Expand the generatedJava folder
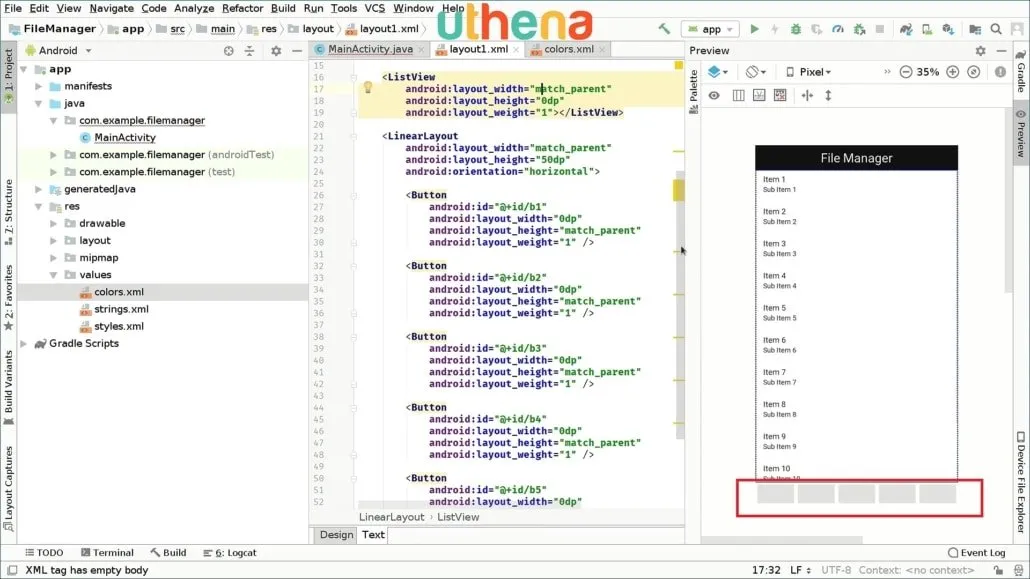 39,189
